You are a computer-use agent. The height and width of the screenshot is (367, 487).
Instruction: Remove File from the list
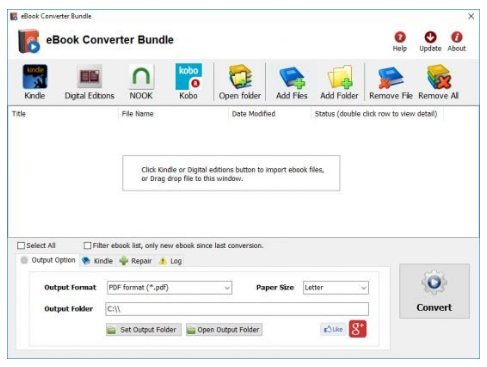(391, 82)
